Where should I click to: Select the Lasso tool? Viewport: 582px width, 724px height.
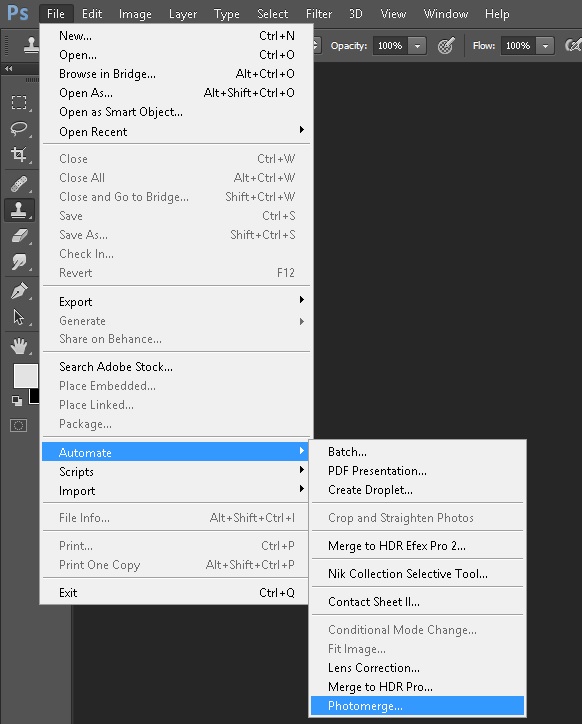click(x=19, y=128)
